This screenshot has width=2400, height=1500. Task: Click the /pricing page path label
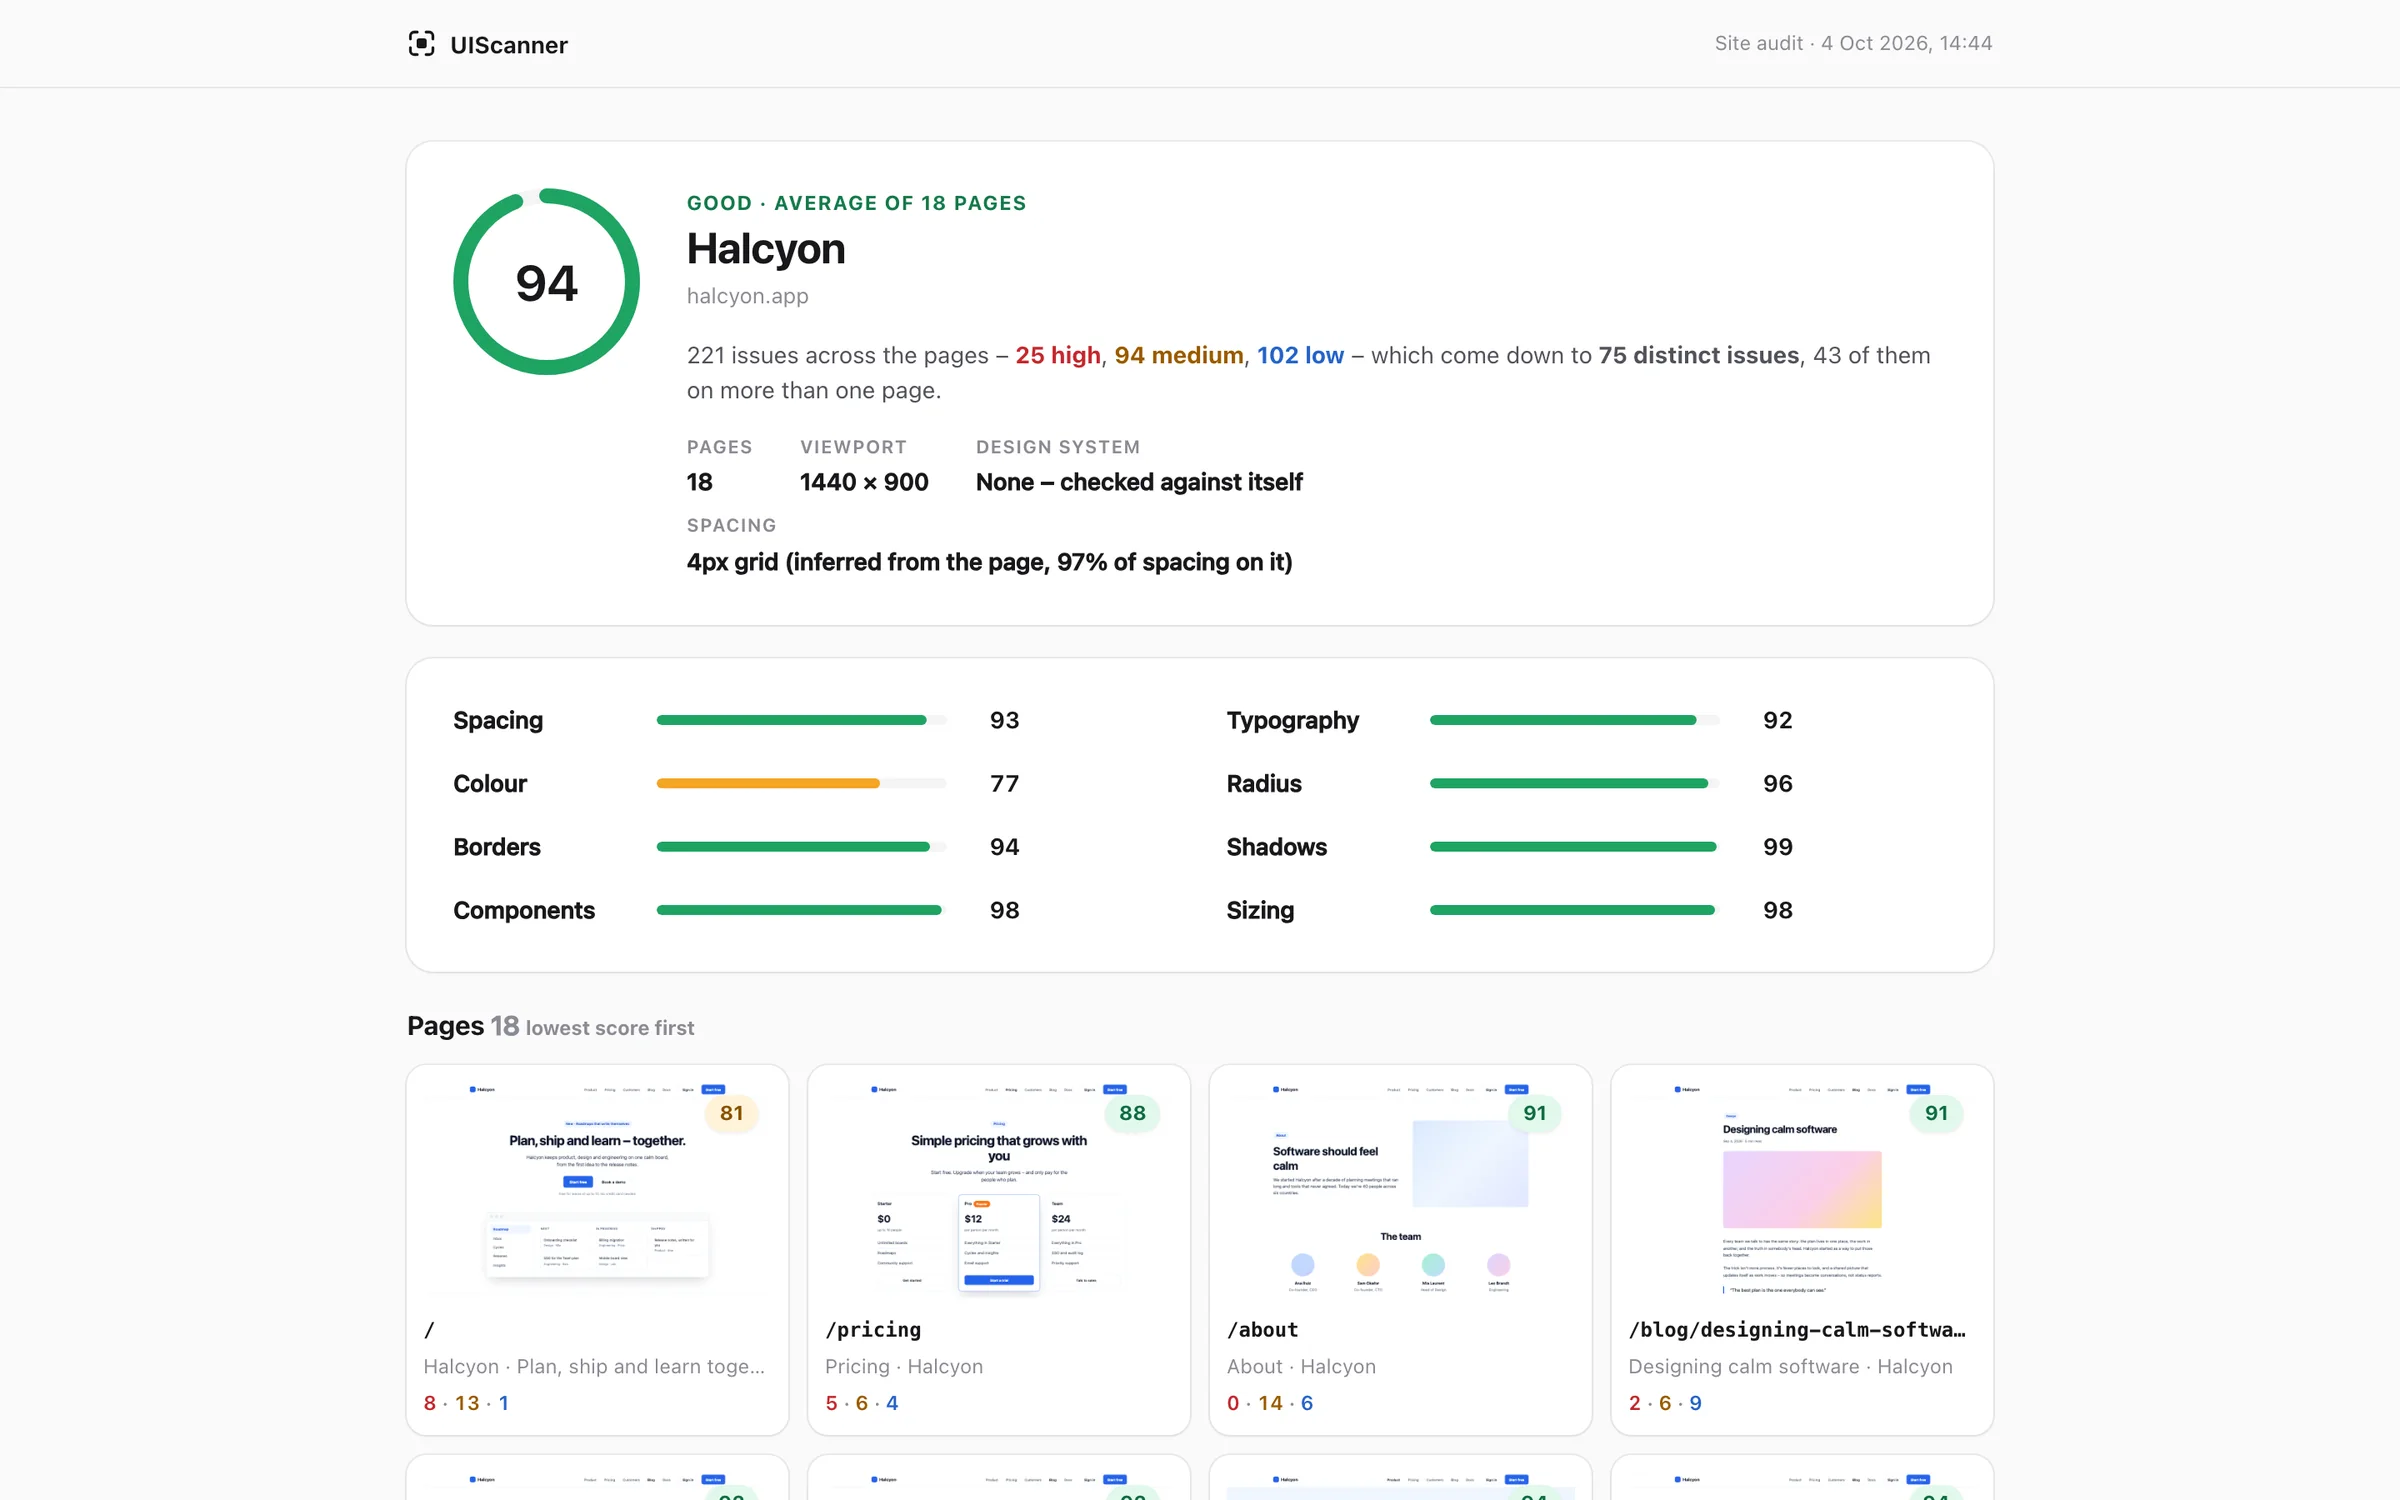tap(873, 1329)
